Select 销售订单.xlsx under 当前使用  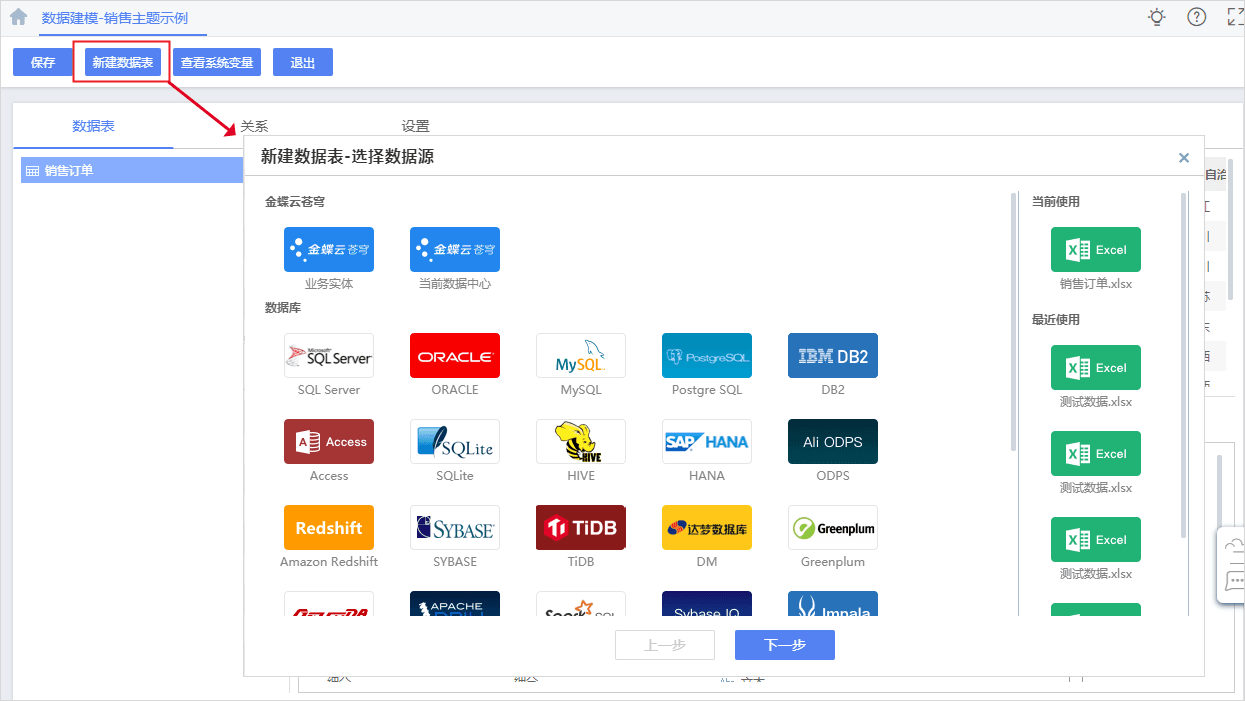coord(1096,249)
